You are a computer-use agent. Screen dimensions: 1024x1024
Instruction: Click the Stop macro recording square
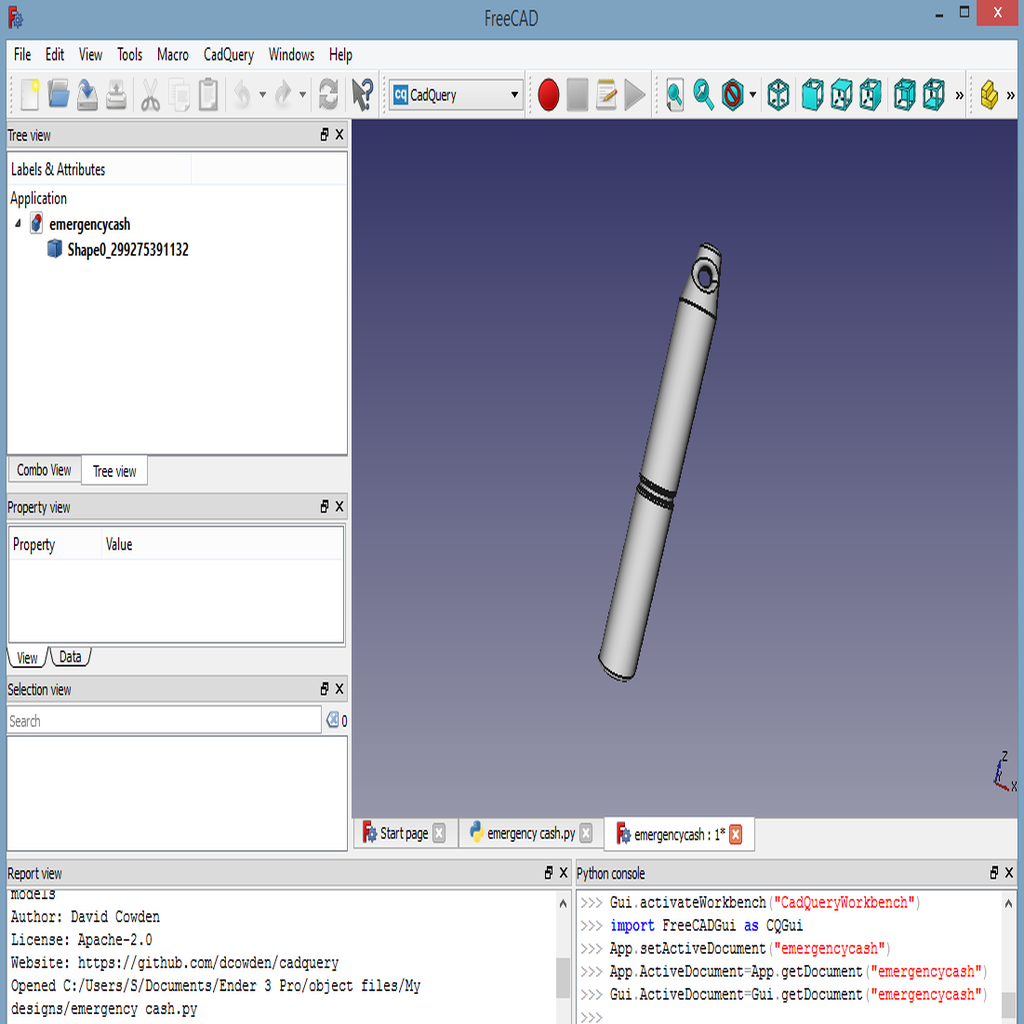coord(577,95)
